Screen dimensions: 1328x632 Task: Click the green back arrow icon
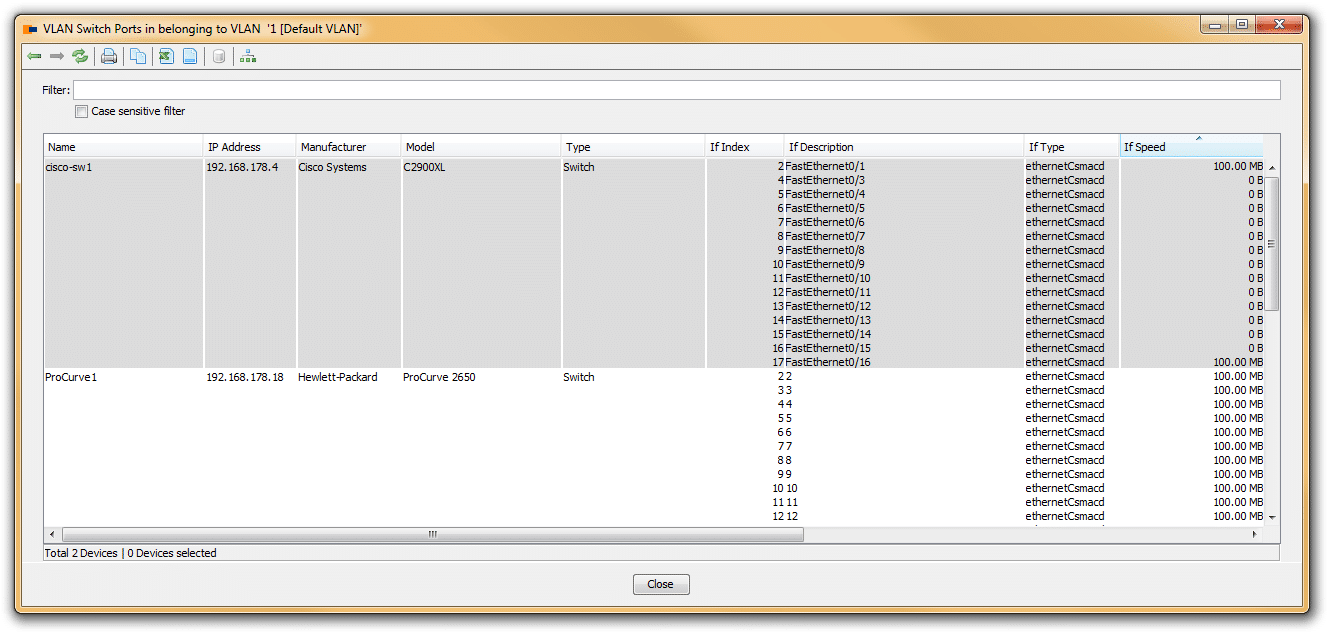(34, 56)
